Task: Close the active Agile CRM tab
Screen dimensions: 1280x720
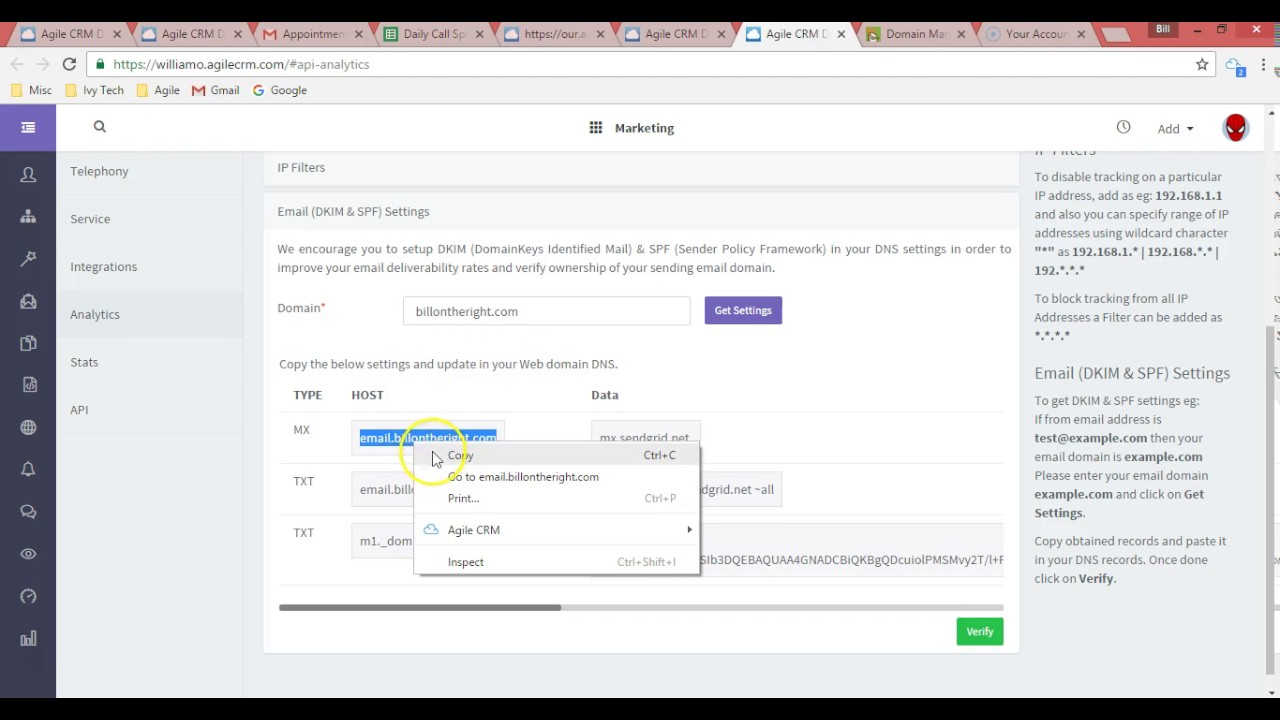Action: pos(841,34)
